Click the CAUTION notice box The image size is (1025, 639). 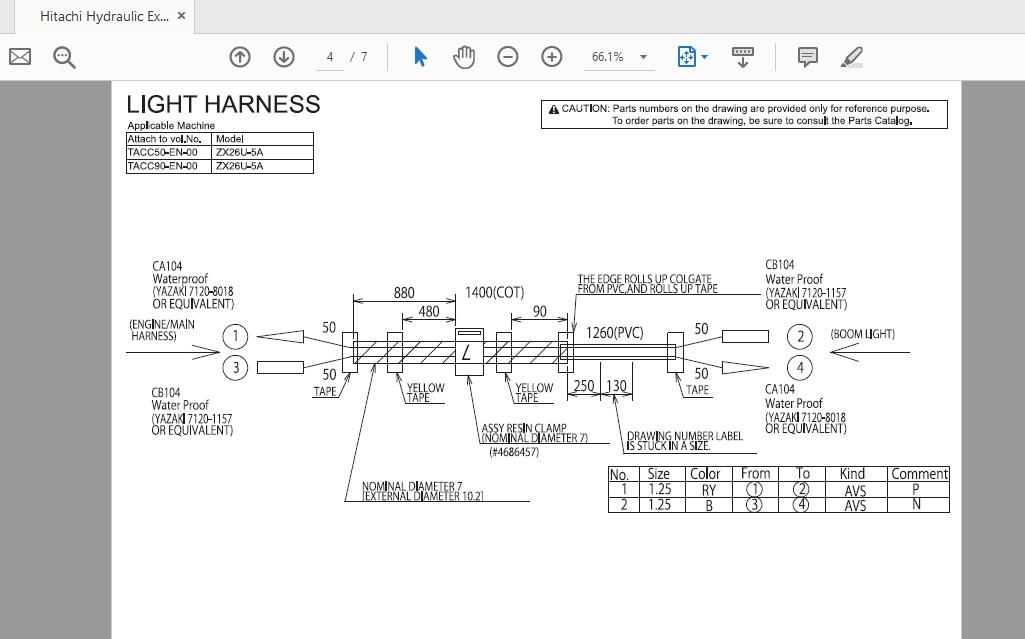pos(744,114)
